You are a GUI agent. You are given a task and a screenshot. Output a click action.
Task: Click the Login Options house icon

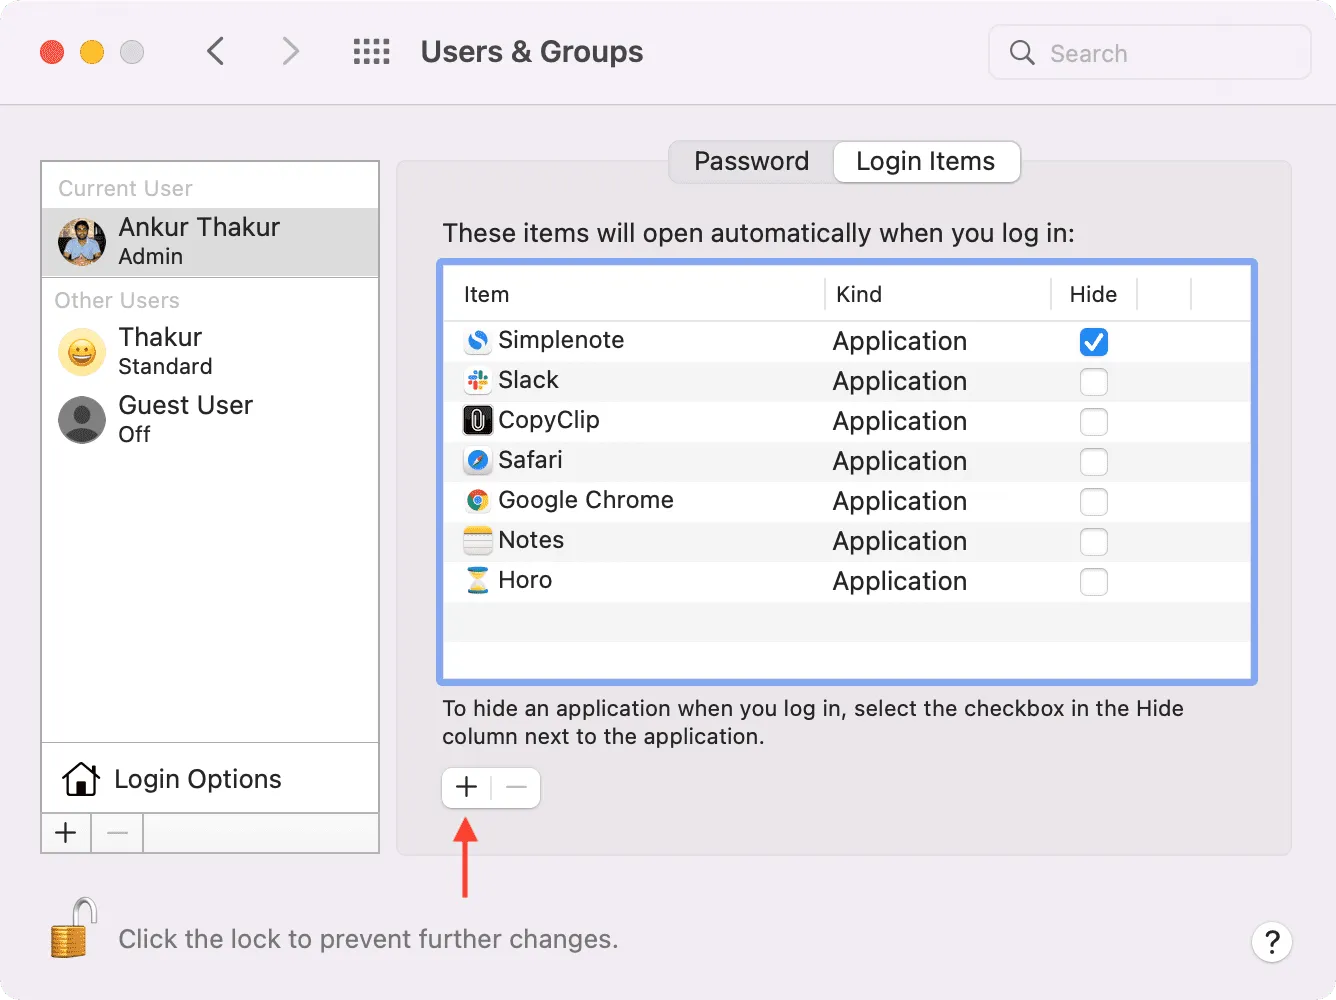[81, 779]
